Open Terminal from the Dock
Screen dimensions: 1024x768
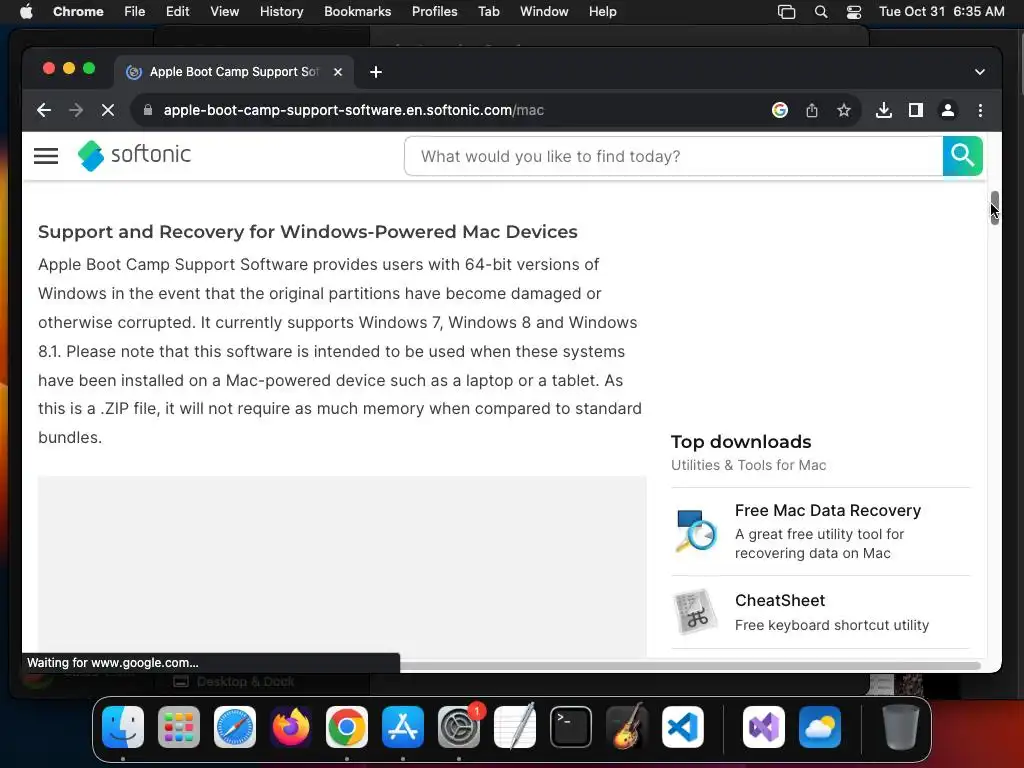coord(571,727)
